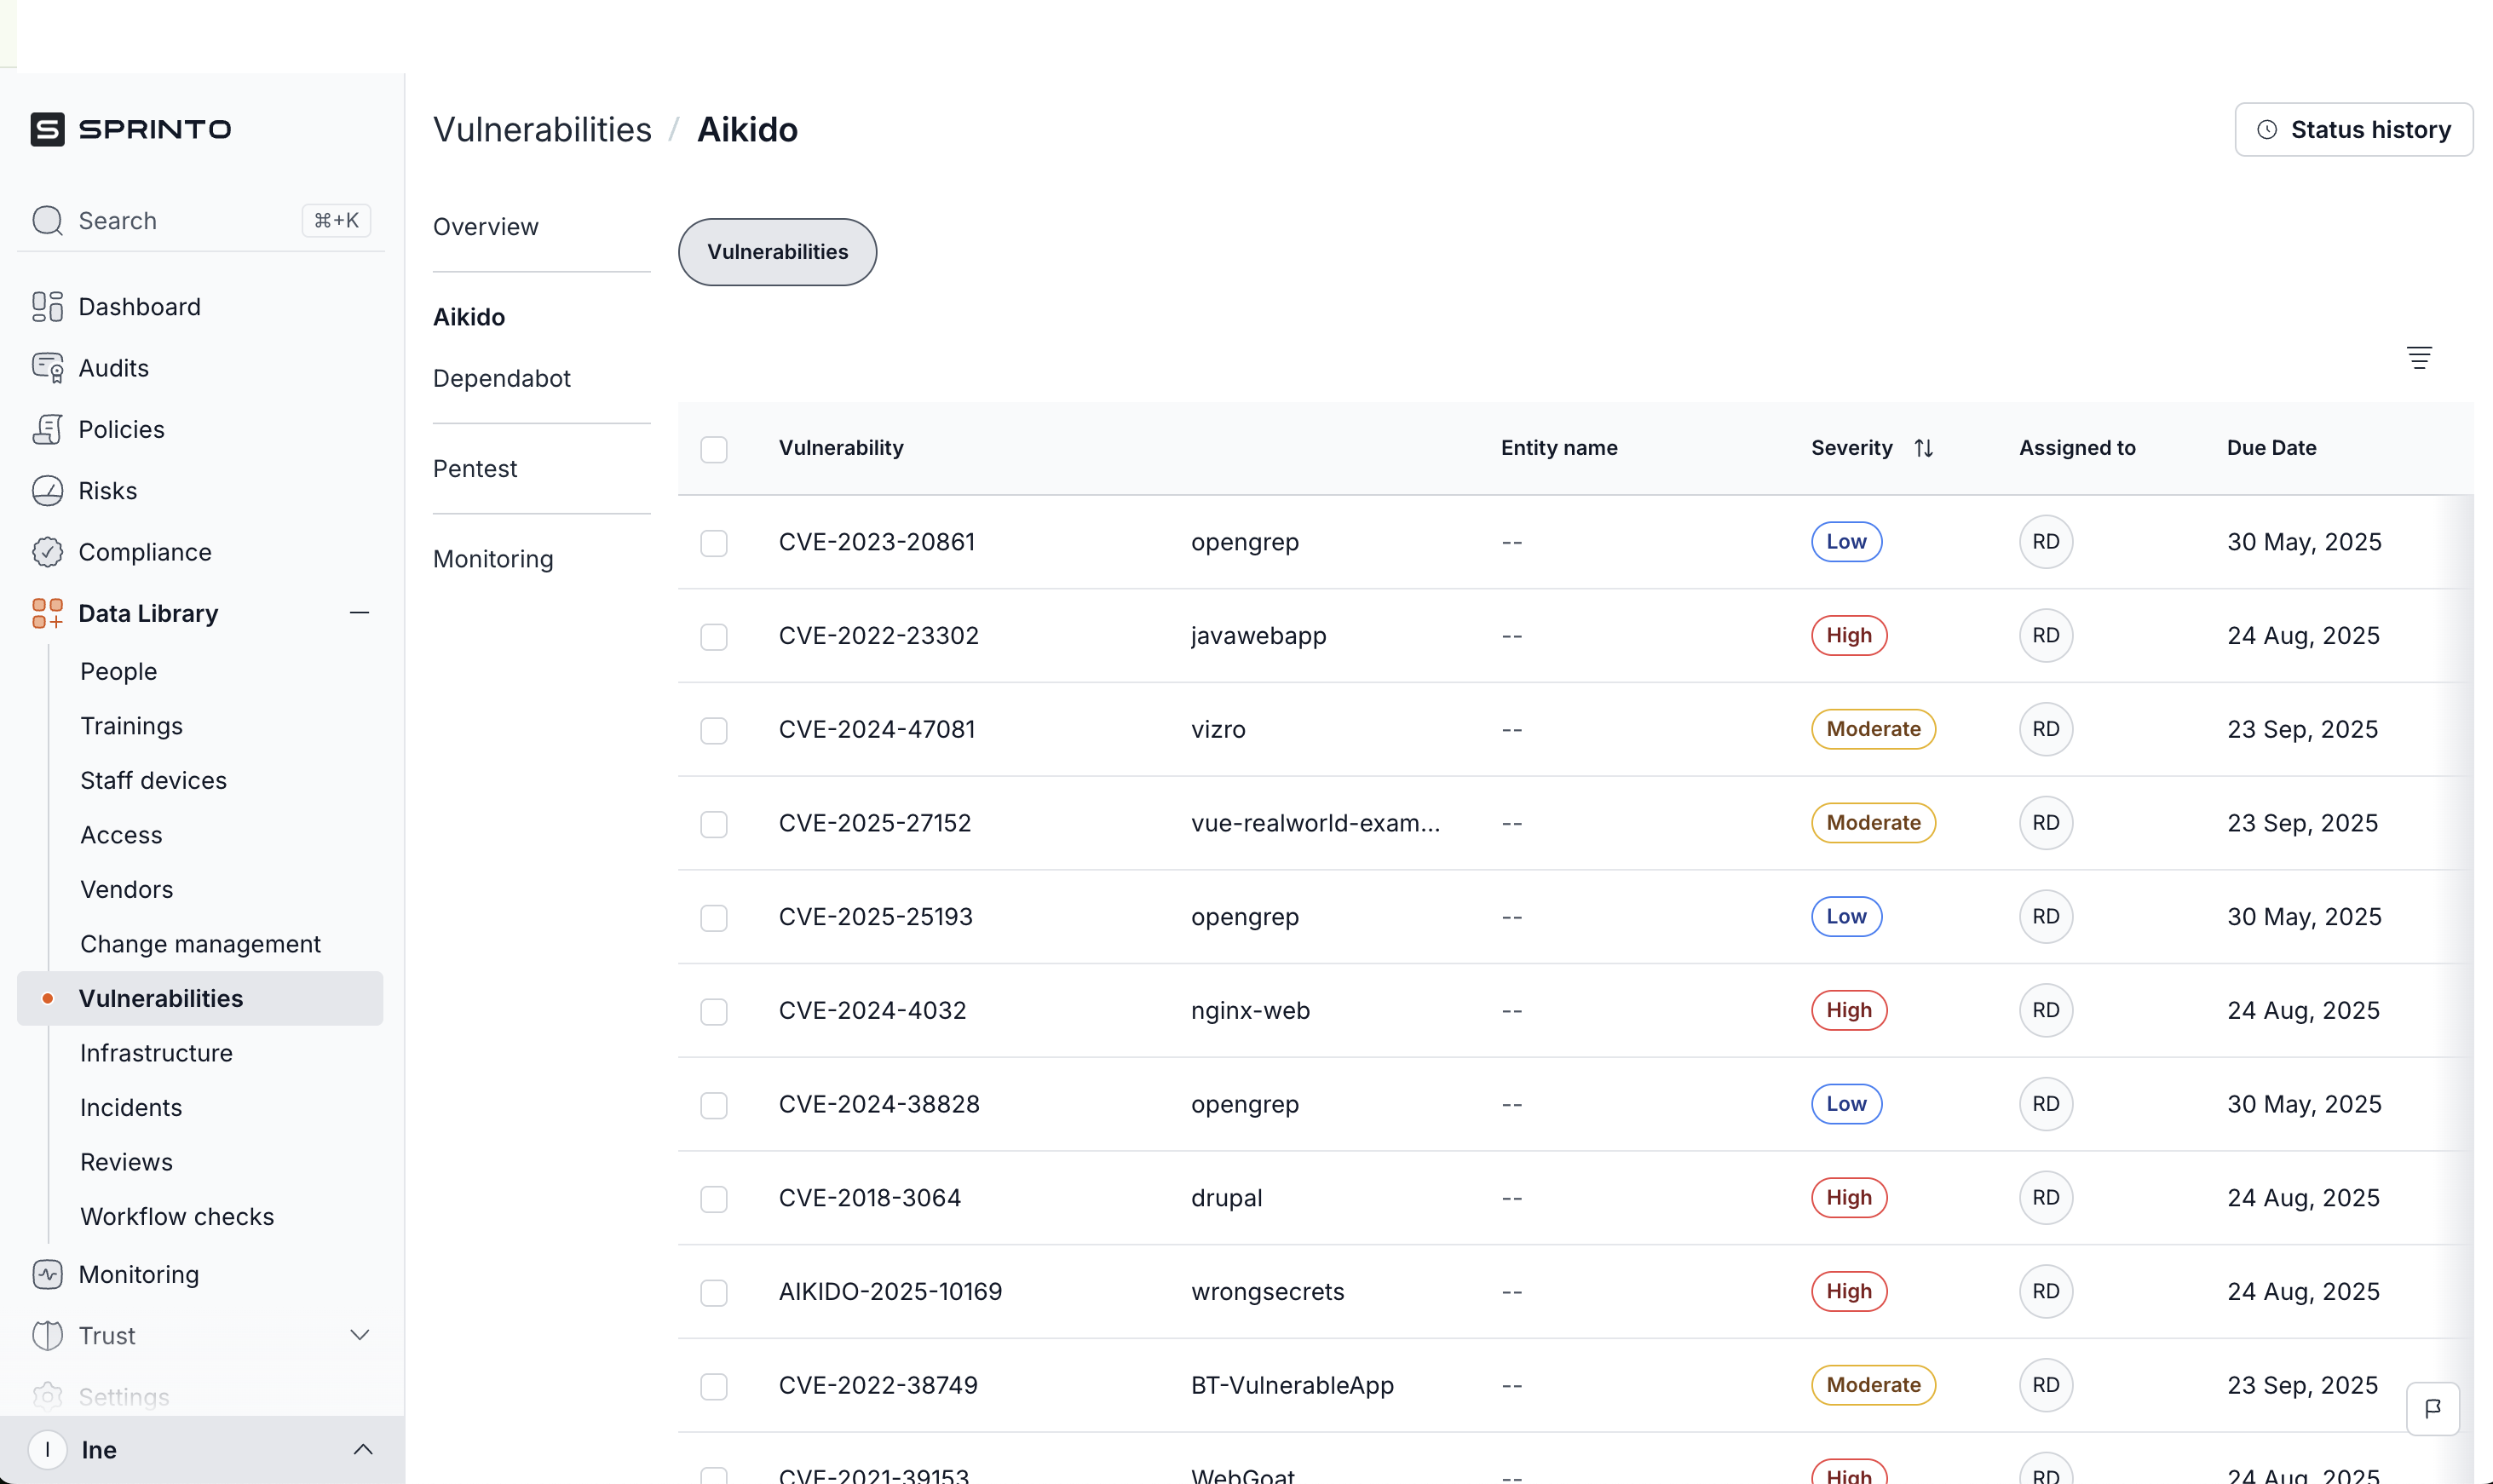Open Change management page
Screen dimensions: 2493x1484
200,944
